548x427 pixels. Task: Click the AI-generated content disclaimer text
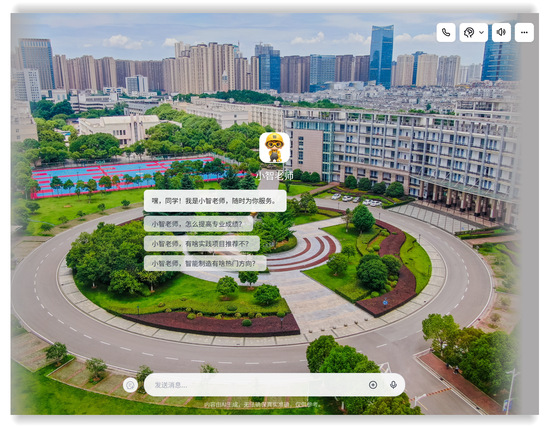[261, 404]
